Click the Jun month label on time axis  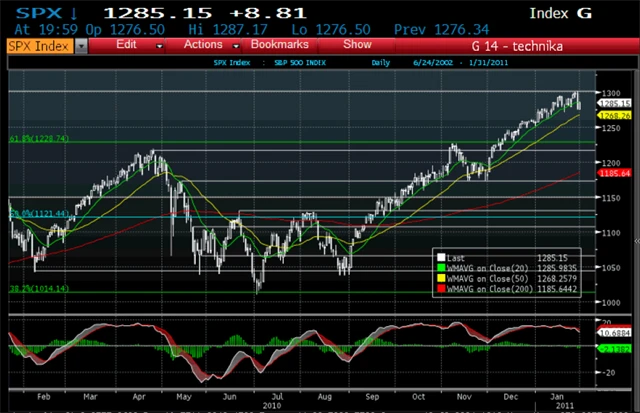click(229, 396)
